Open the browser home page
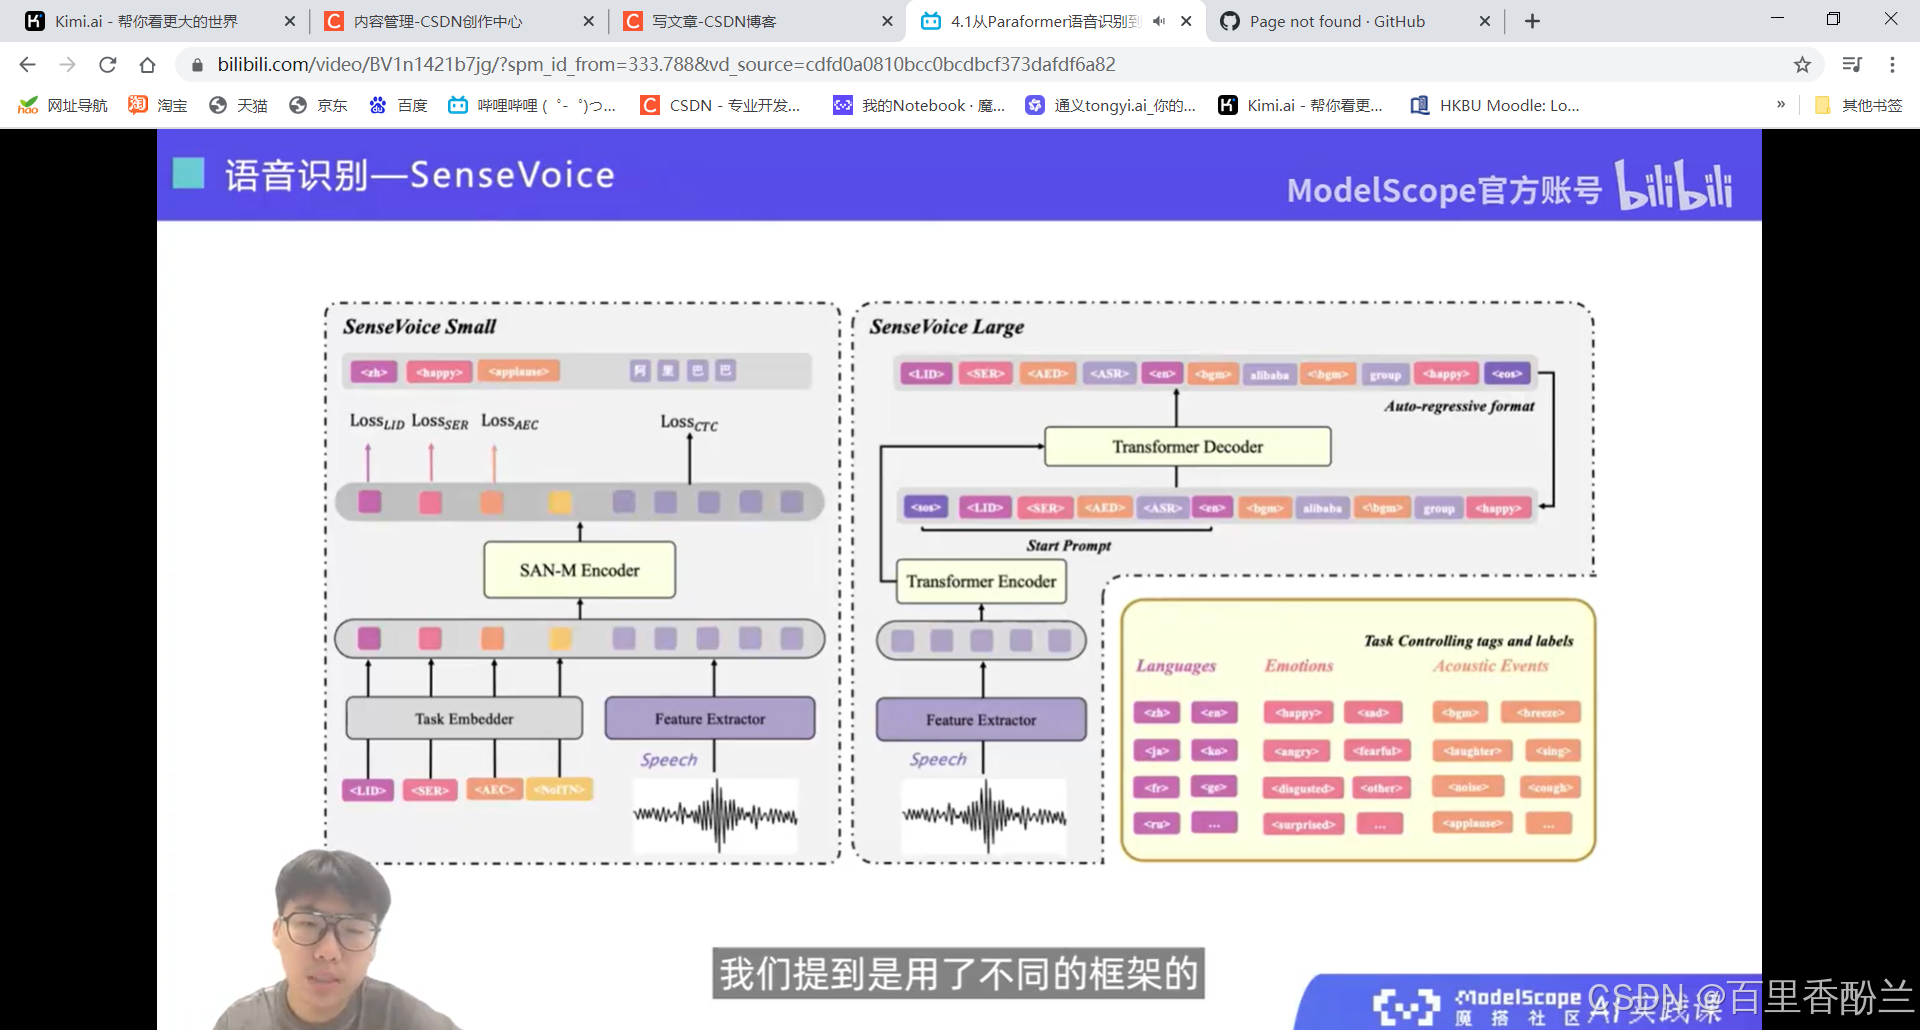Viewport: 1920px width, 1030px height. (x=147, y=65)
